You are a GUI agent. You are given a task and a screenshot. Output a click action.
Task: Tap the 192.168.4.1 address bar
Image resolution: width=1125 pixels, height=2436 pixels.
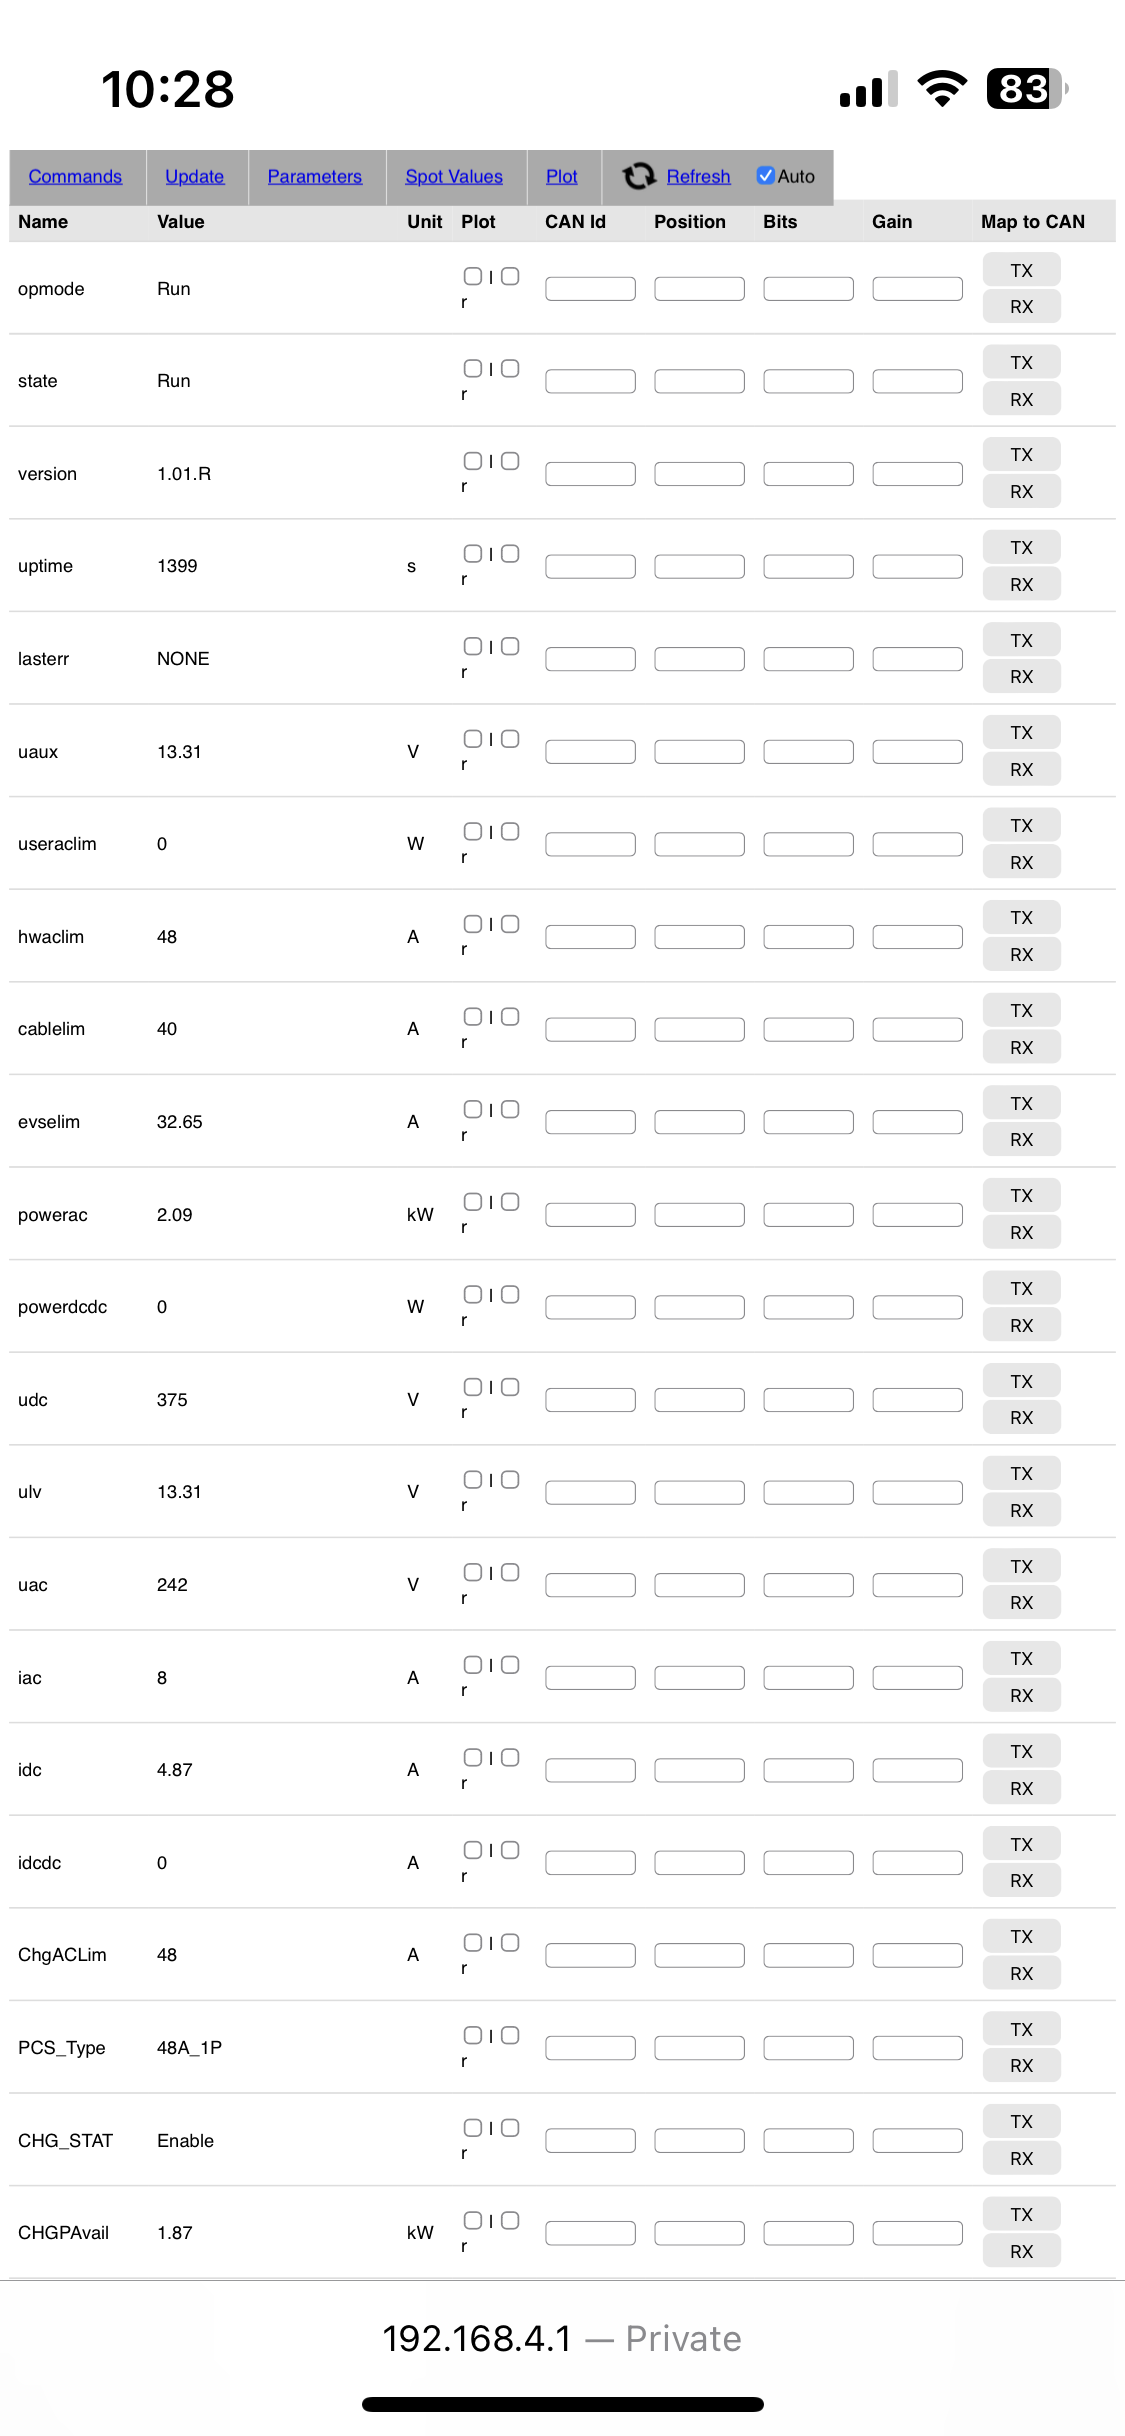562,2339
